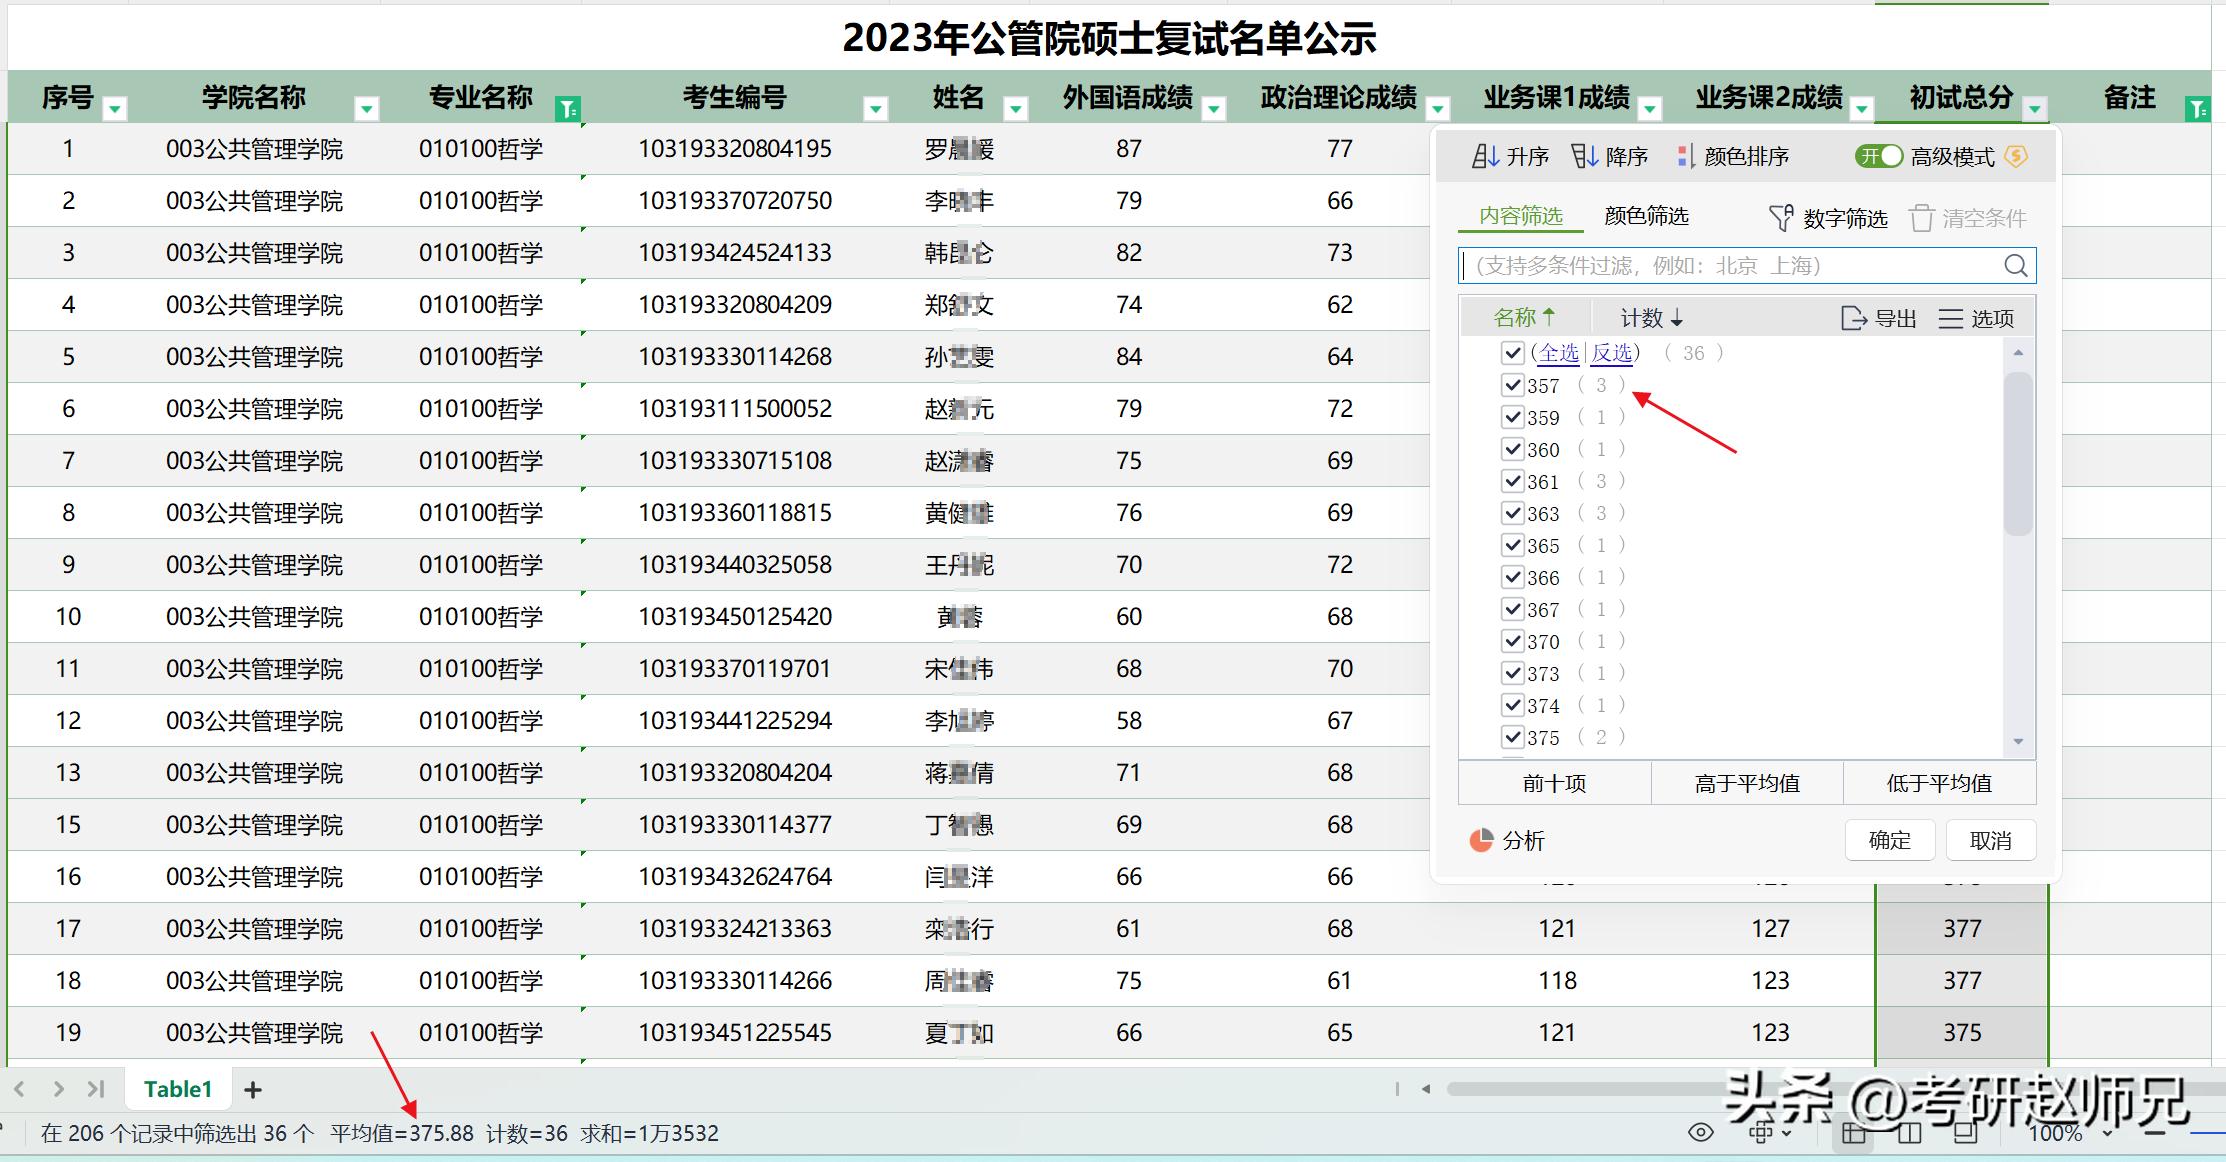
Task: Open the 分析 analysis panel
Action: point(1510,840)
